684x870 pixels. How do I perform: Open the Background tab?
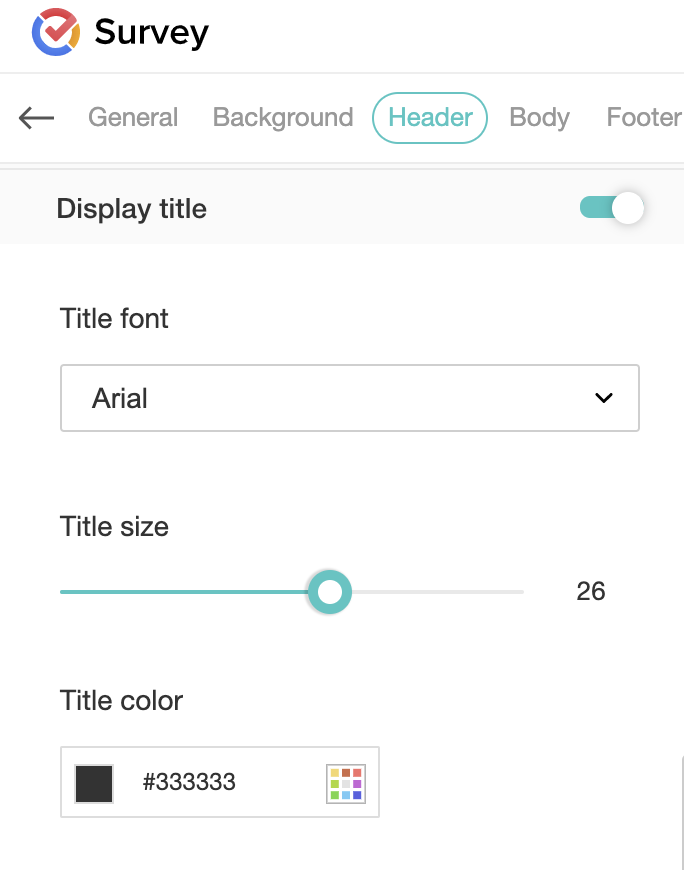pyautogui.click(x=283, y=118)
